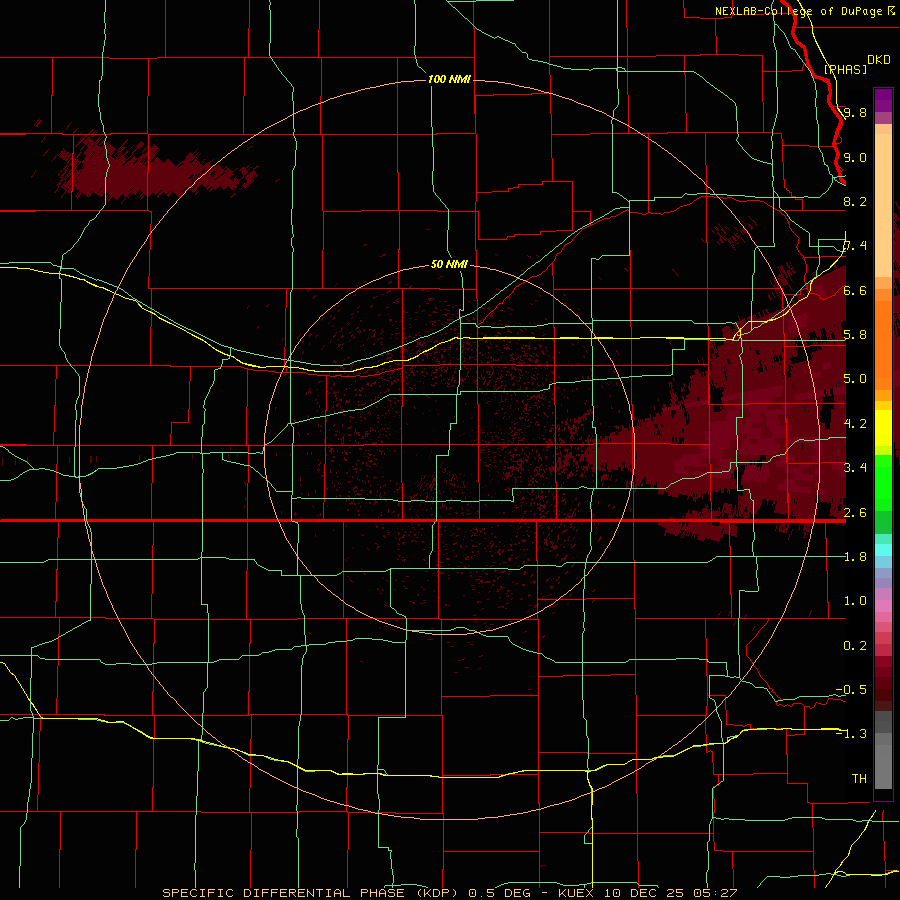Click the 0.2 scale value
Image resolution: width=900 pixels, height=900 pixels.
(855, 645)
